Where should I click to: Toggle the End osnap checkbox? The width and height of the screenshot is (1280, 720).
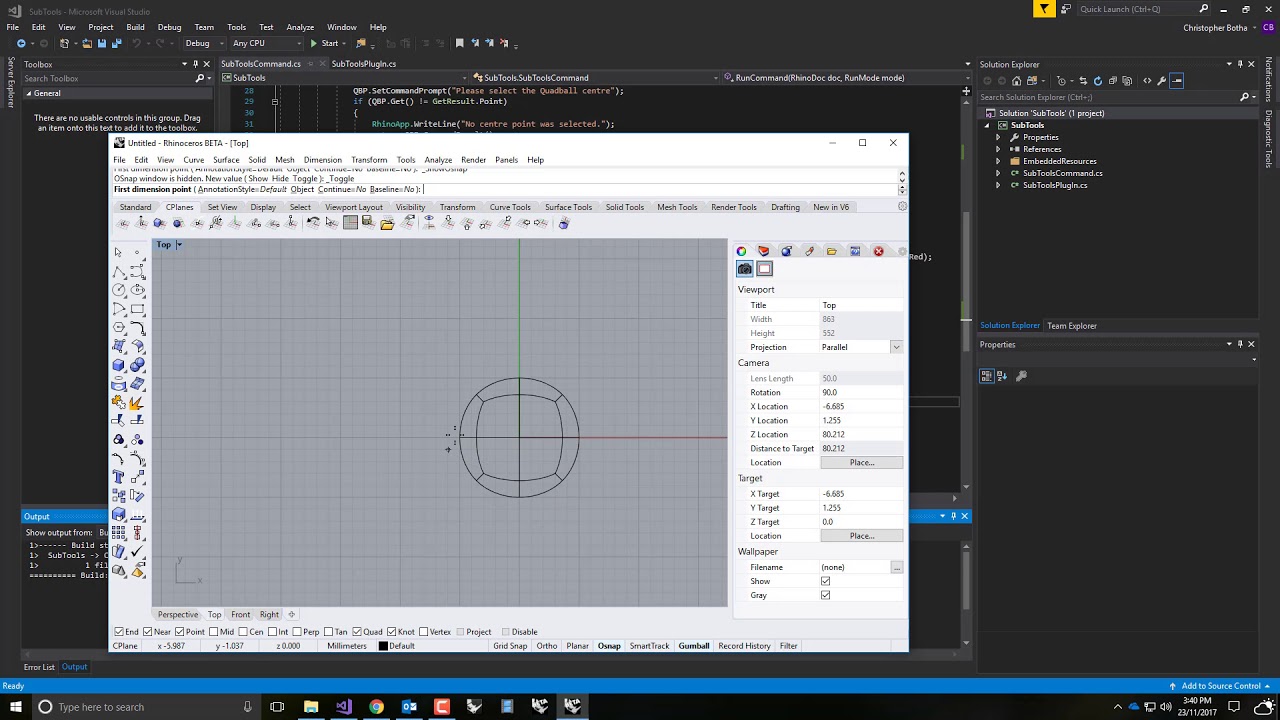120,632
